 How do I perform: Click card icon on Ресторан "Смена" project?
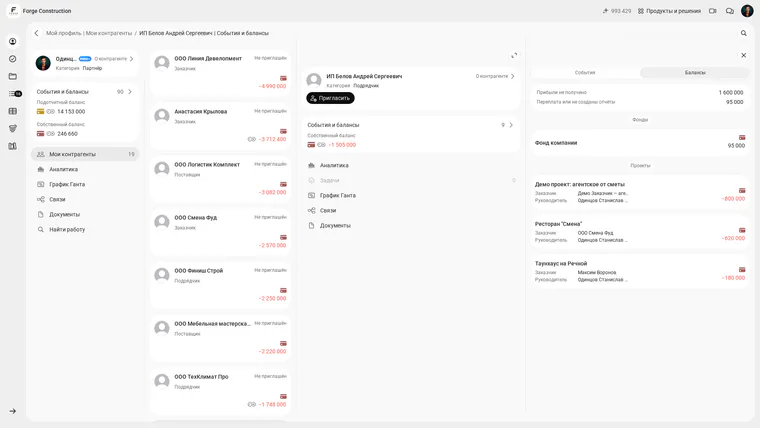(x=742, y=230)
